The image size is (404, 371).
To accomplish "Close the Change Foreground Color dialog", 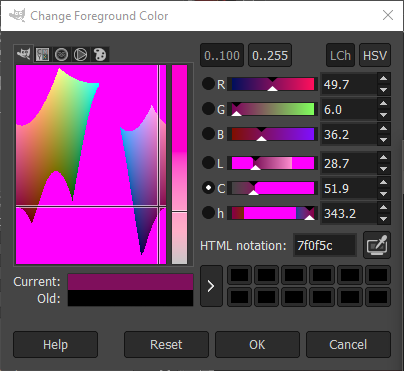I will [x=388, y=15].
